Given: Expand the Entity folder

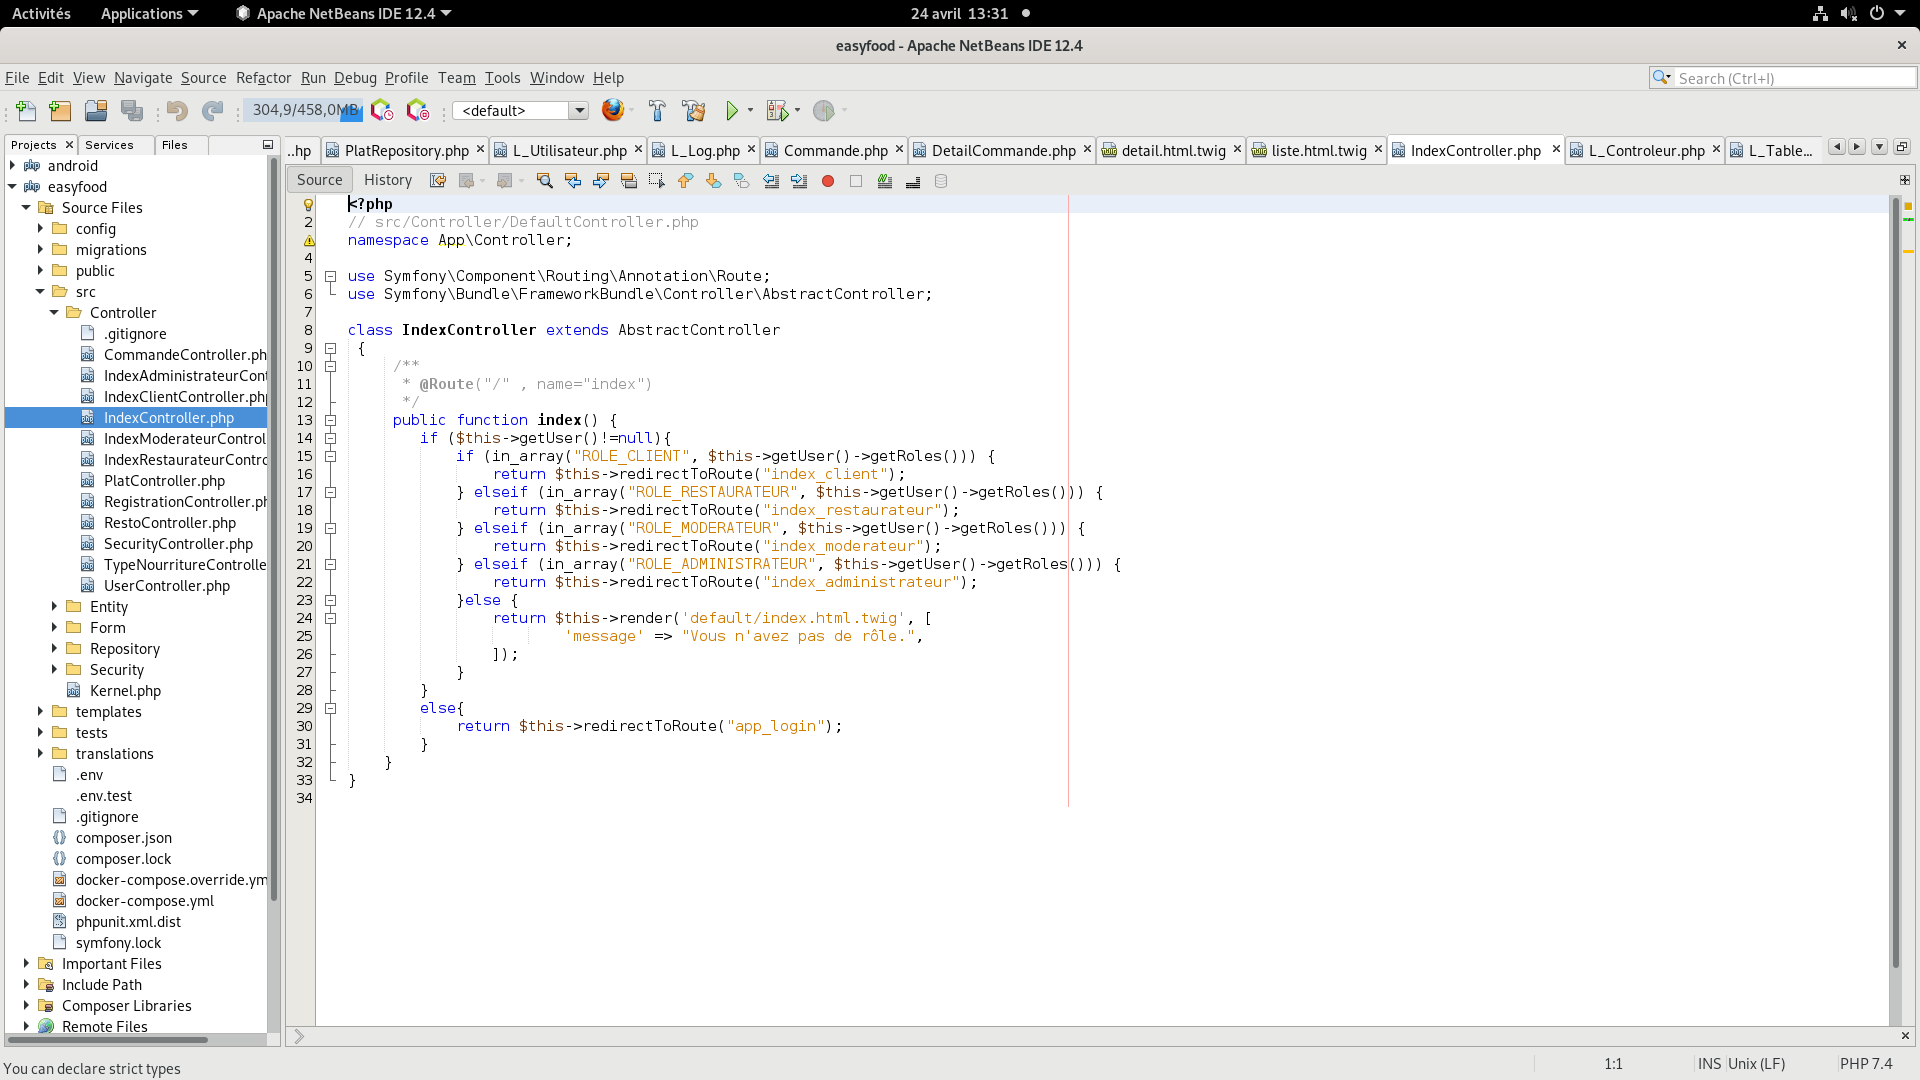Looking at the screenshot, I should (54, 607).
